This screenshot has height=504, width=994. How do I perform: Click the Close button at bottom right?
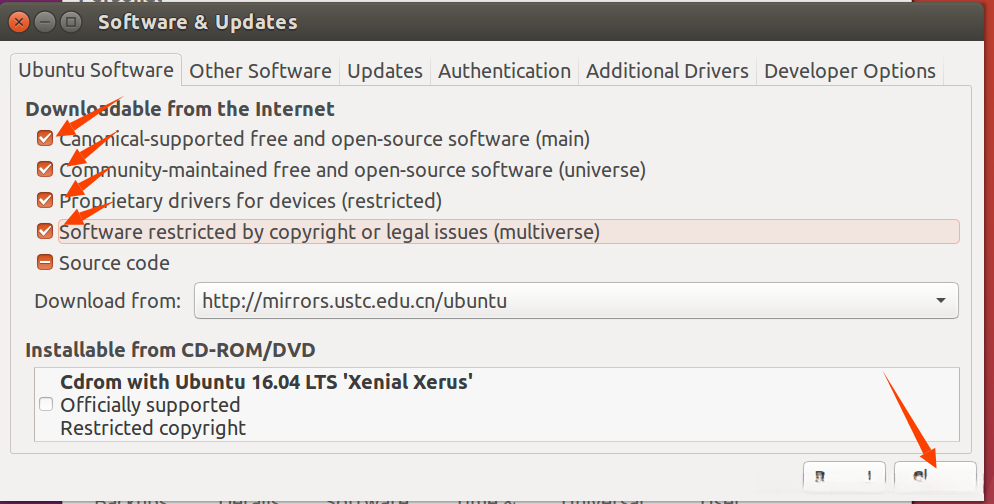tap(935, 478)
